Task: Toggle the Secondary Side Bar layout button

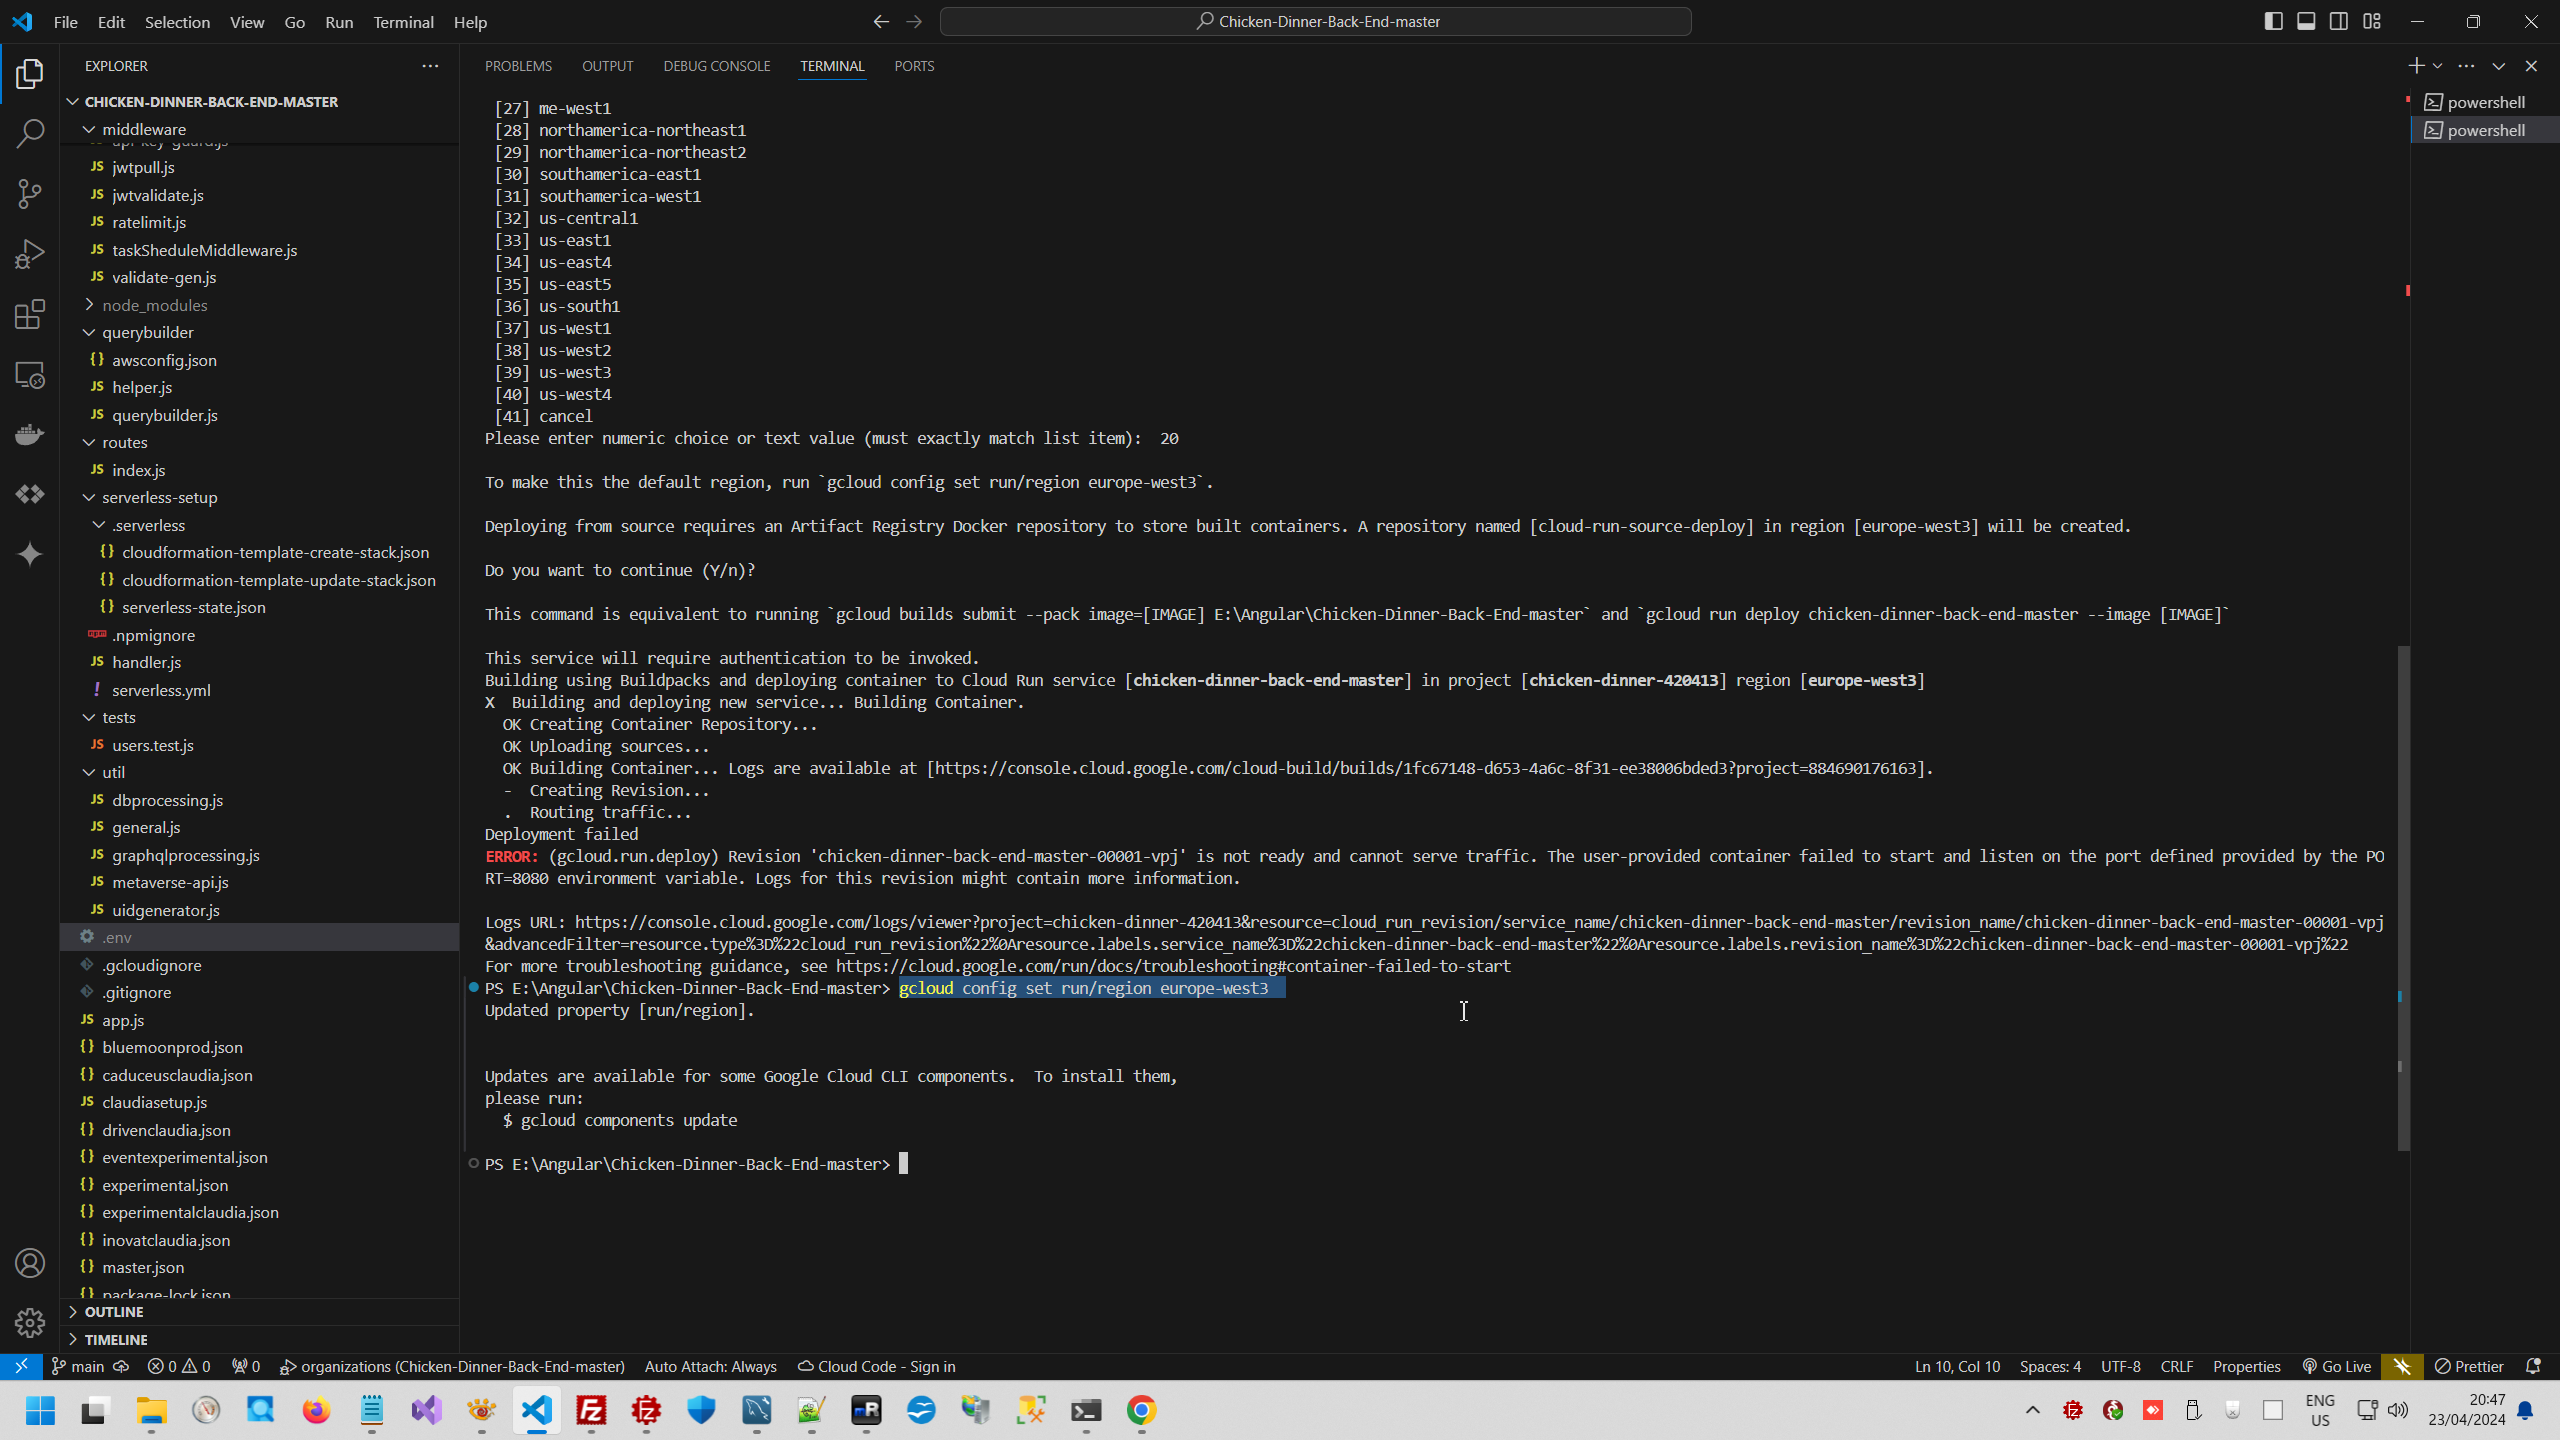Action: (2339, 21)
